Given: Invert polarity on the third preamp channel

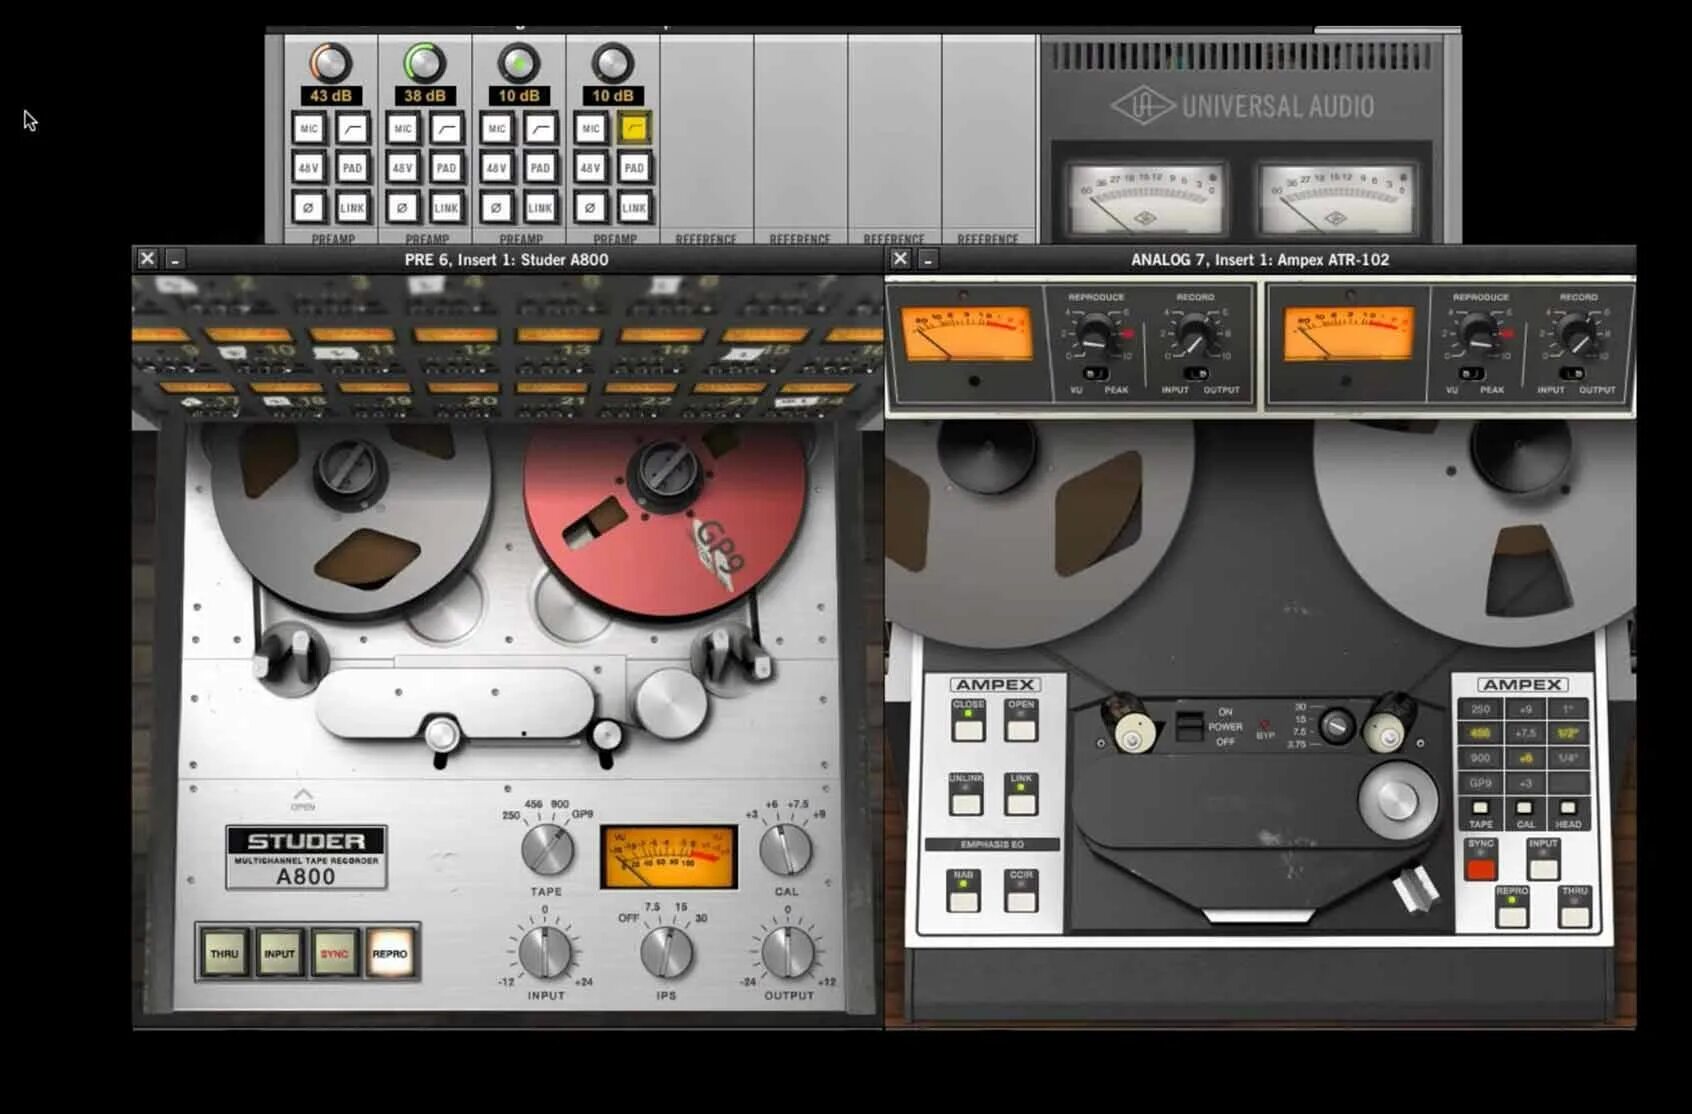Looking at the screenshot, I should (496, 208).
